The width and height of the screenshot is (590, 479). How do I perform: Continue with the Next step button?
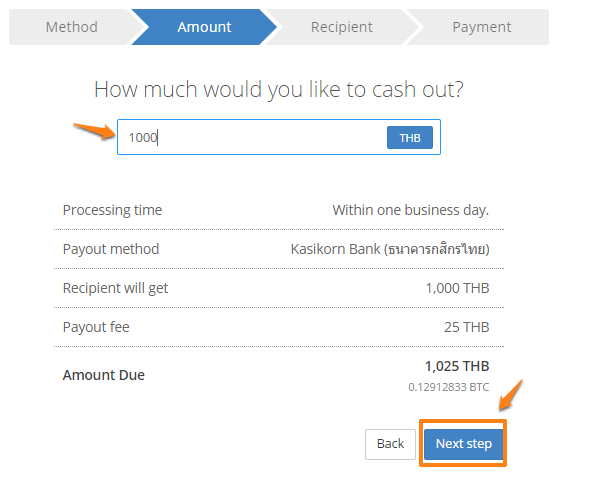tap(464, 444)
